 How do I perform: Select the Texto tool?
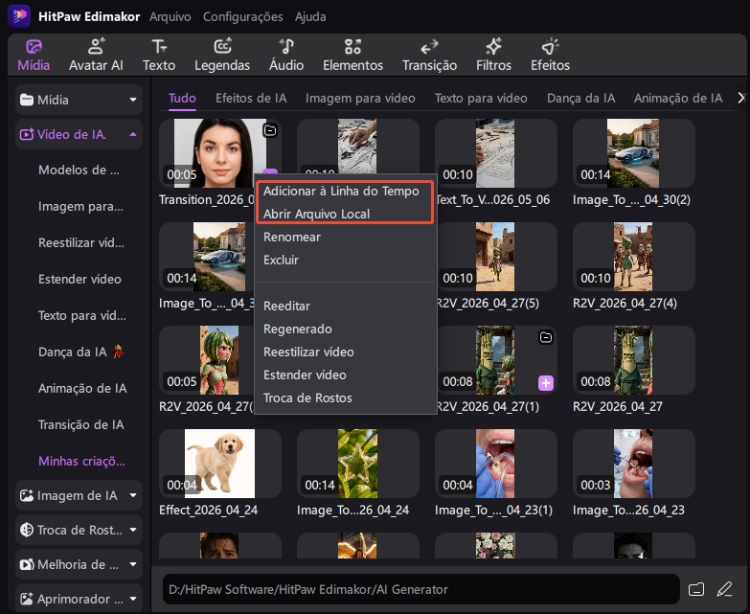coord(159,55)
